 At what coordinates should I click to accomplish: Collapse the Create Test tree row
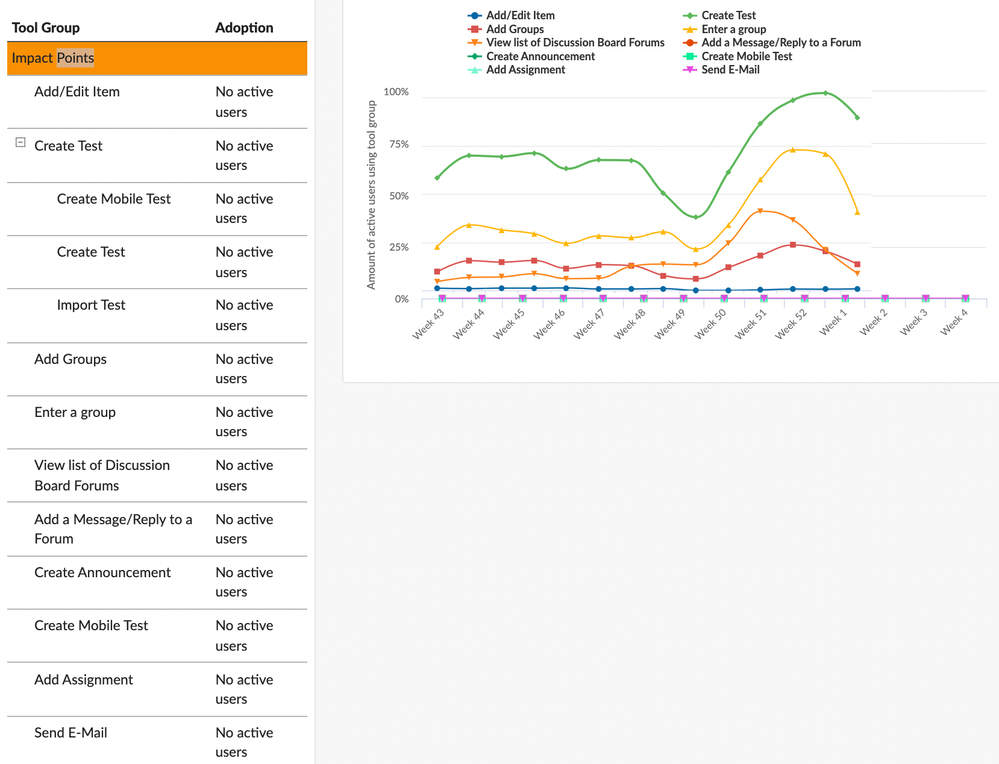(x=20, y=144)
